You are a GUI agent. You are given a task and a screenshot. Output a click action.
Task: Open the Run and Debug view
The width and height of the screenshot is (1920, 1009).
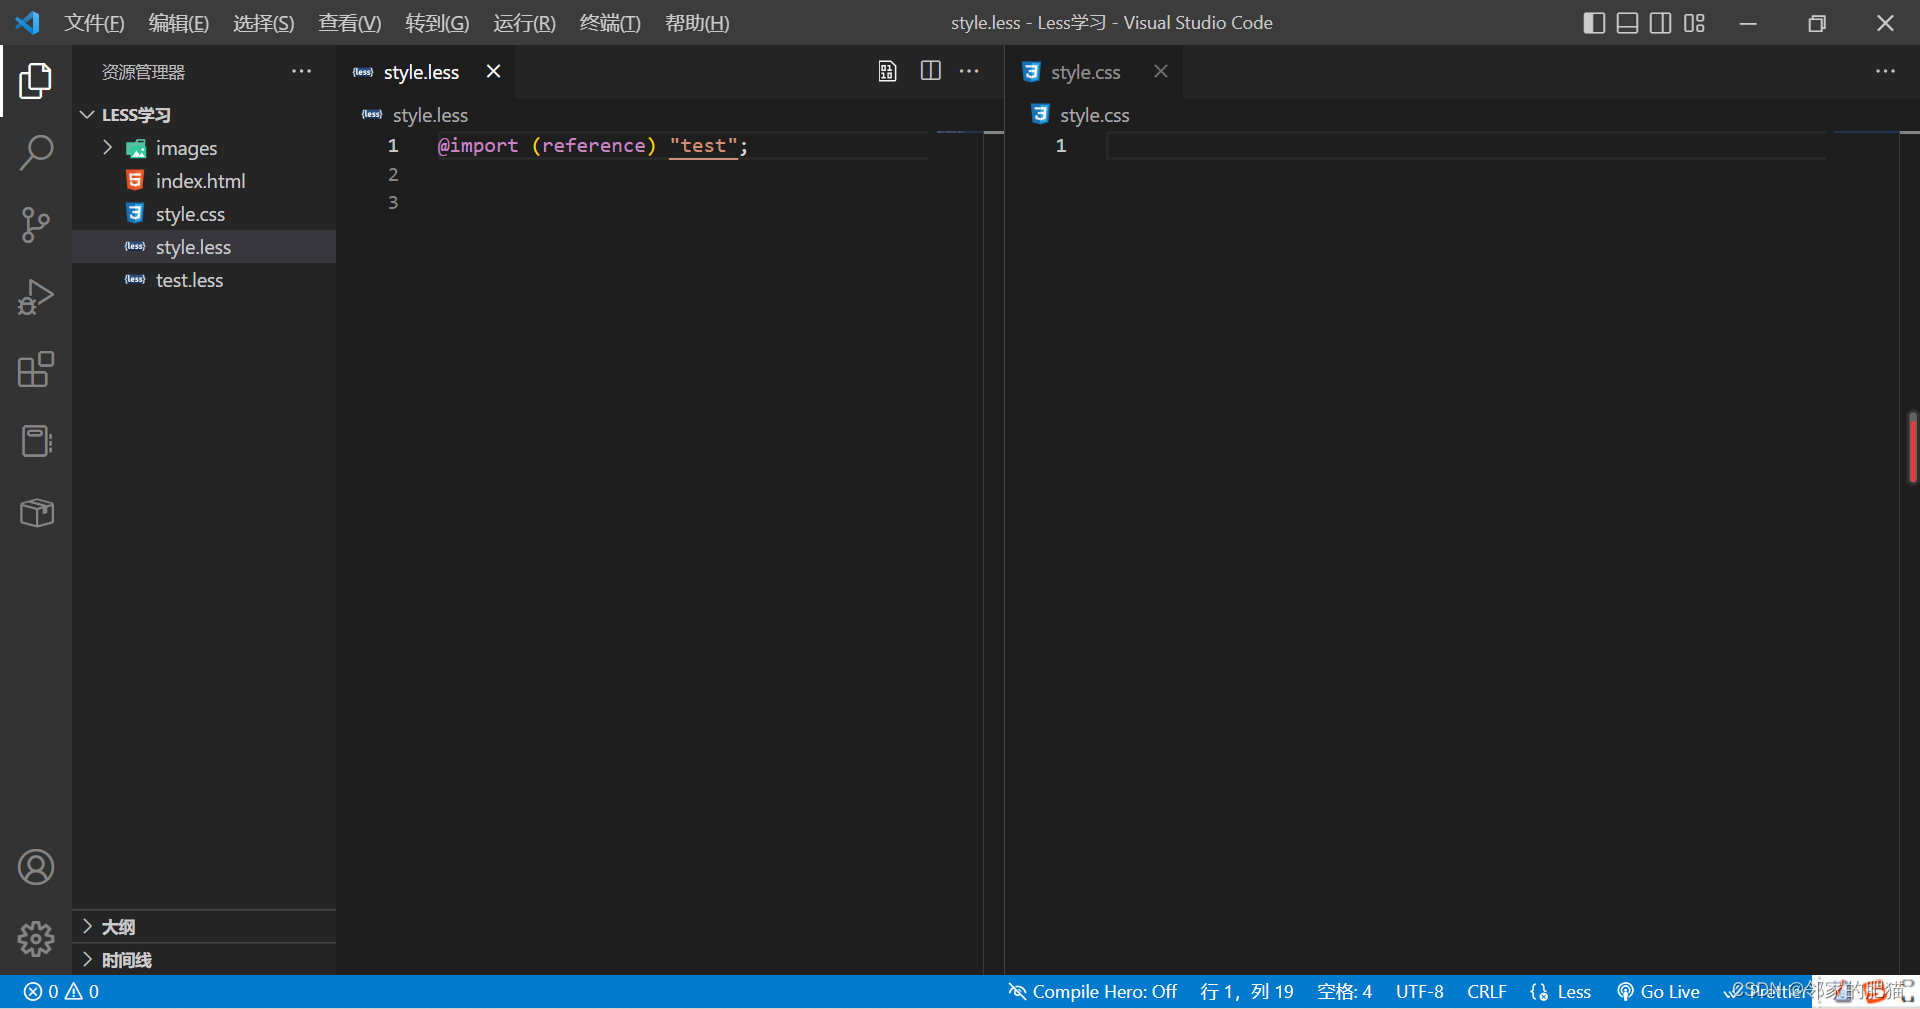point(36,297)
